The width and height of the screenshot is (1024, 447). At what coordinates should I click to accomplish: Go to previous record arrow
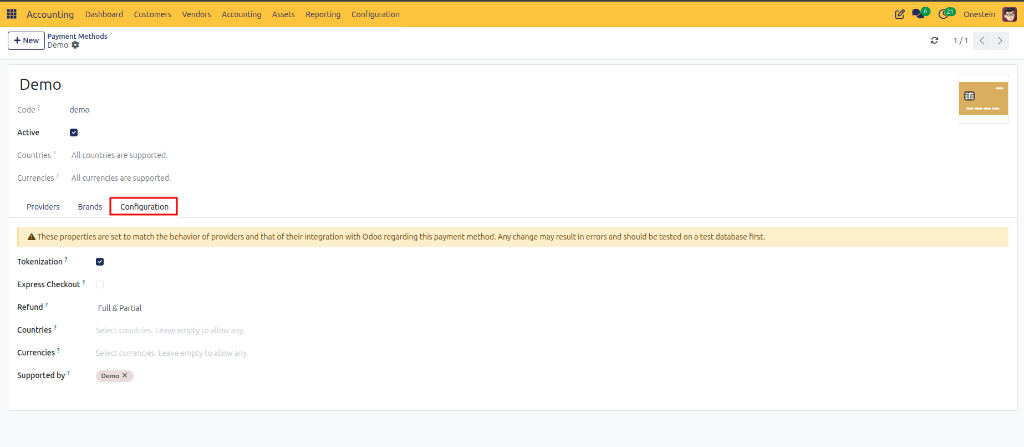pyautogui.click(x=982, y=41)
